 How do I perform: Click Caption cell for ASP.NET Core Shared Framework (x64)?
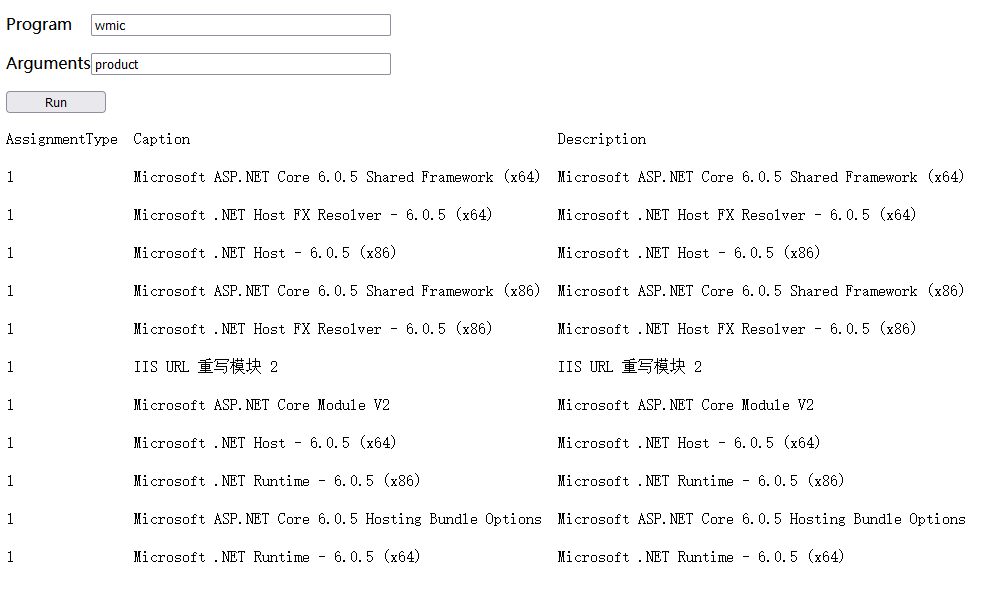tap(336, 177)
